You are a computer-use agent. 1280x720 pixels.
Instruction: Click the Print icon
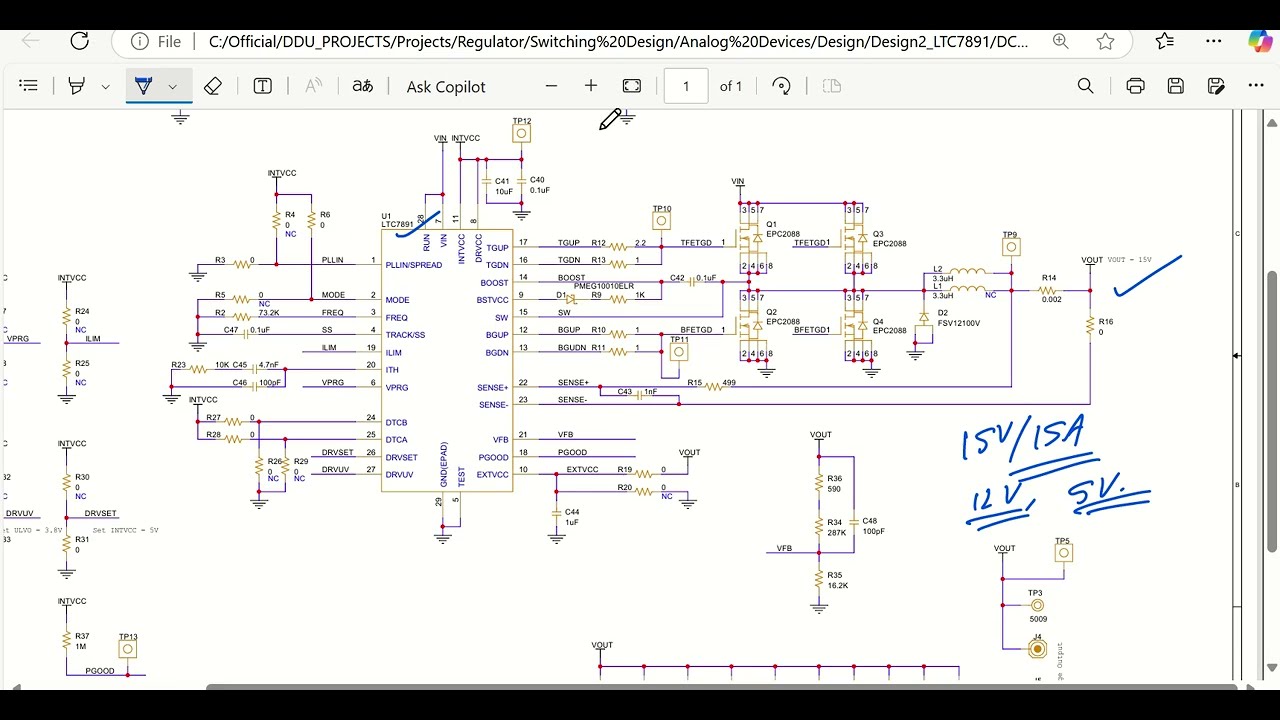tap(1135, 86)
